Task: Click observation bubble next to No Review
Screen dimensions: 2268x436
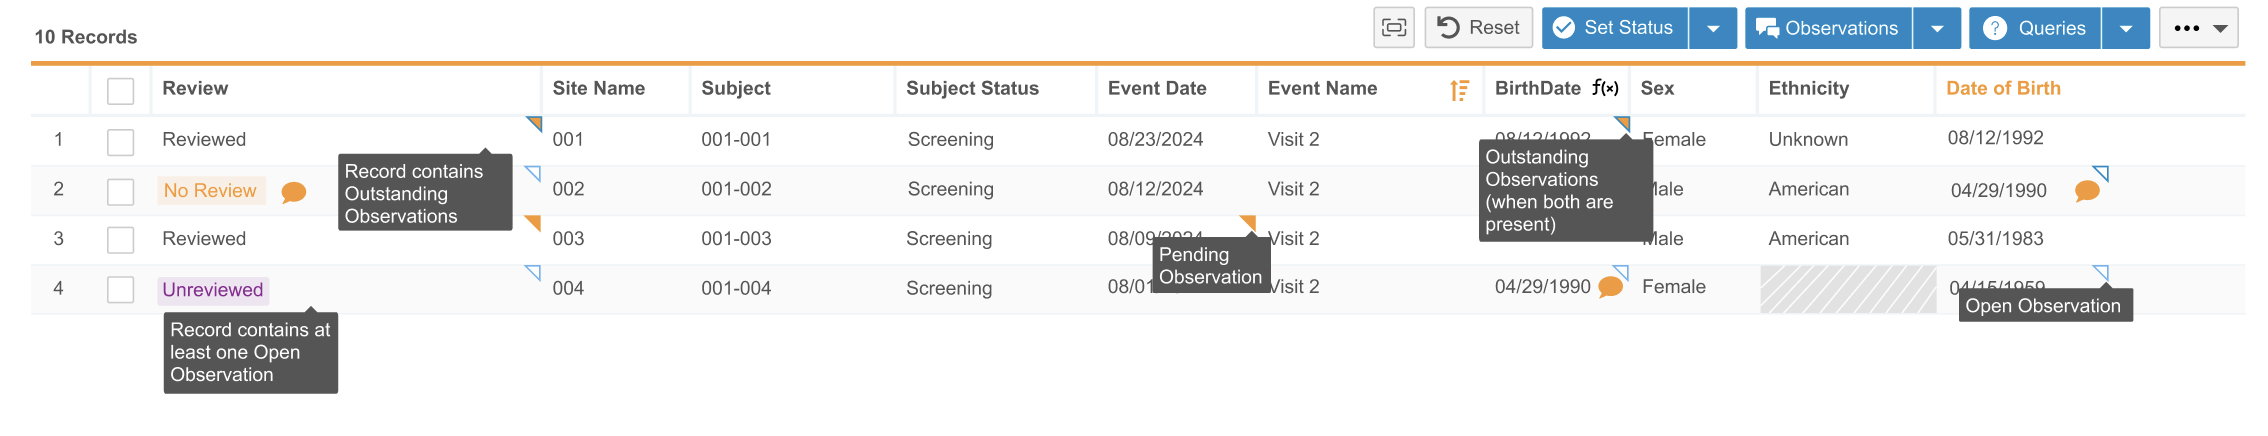Action: click(293, 192)
